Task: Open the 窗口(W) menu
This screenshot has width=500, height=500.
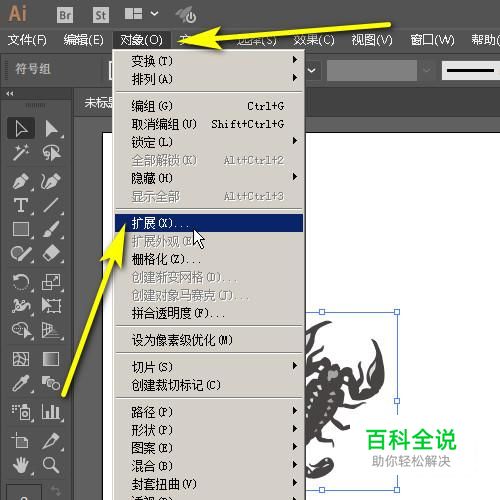Action: coord(433,40)
